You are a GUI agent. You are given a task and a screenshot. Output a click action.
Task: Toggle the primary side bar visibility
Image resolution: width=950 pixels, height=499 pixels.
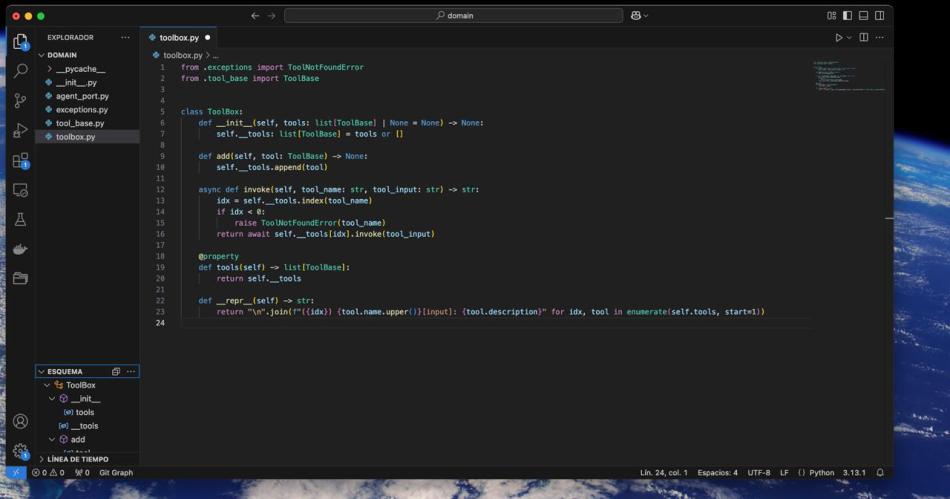coord(847,16)
